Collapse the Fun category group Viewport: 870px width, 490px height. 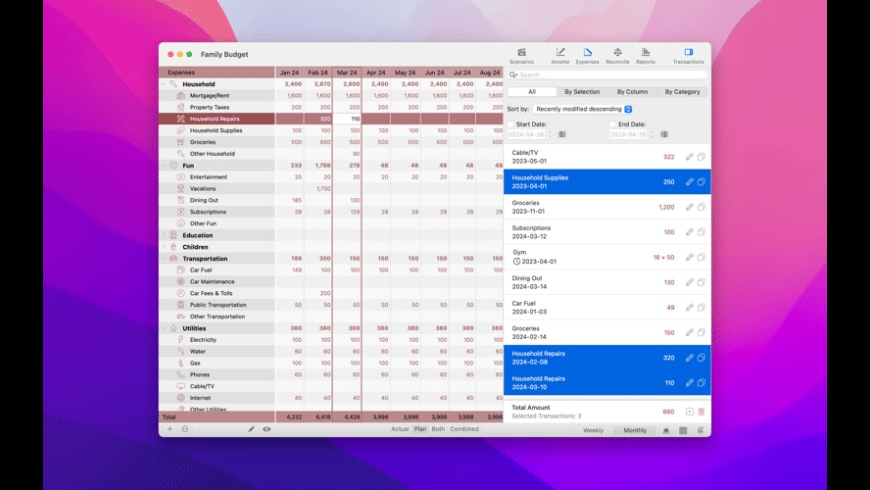click(164, 165)
